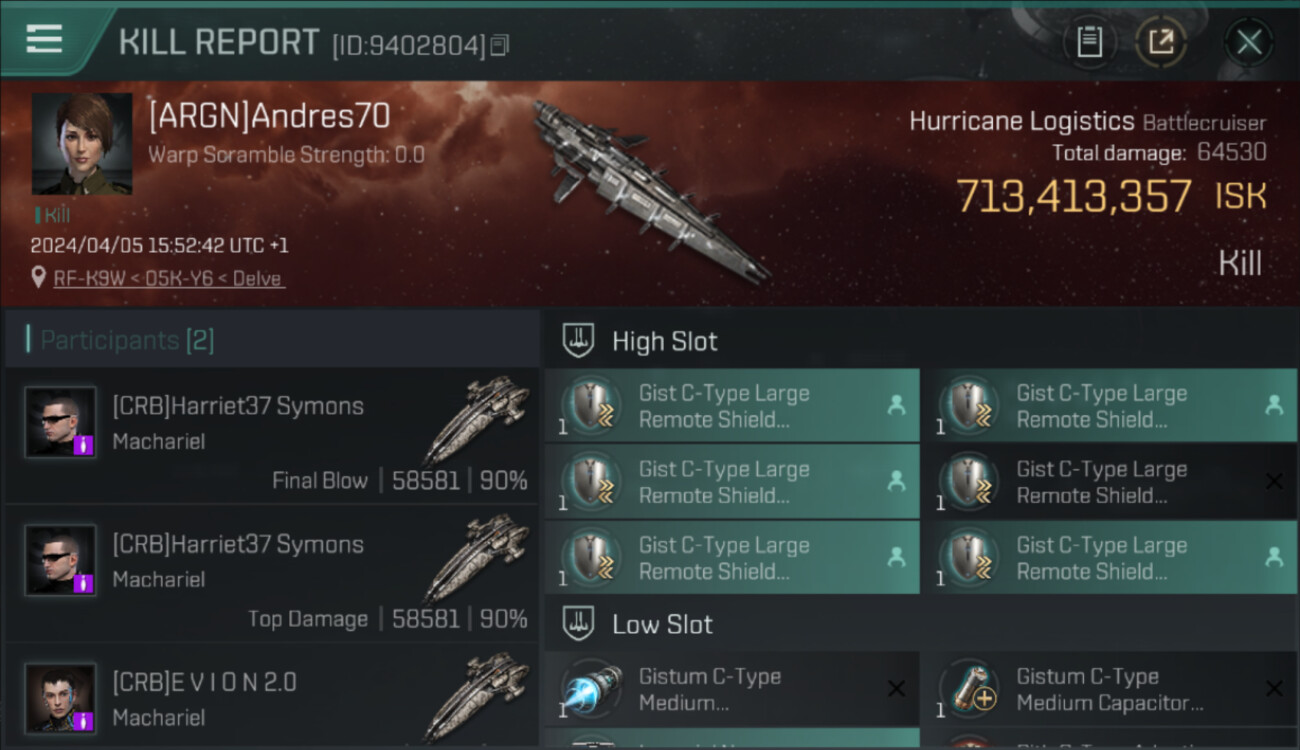Viewport: 1300px width, 750px height.
Task: Click the share/export icon in header
Action: [1161, 42]
